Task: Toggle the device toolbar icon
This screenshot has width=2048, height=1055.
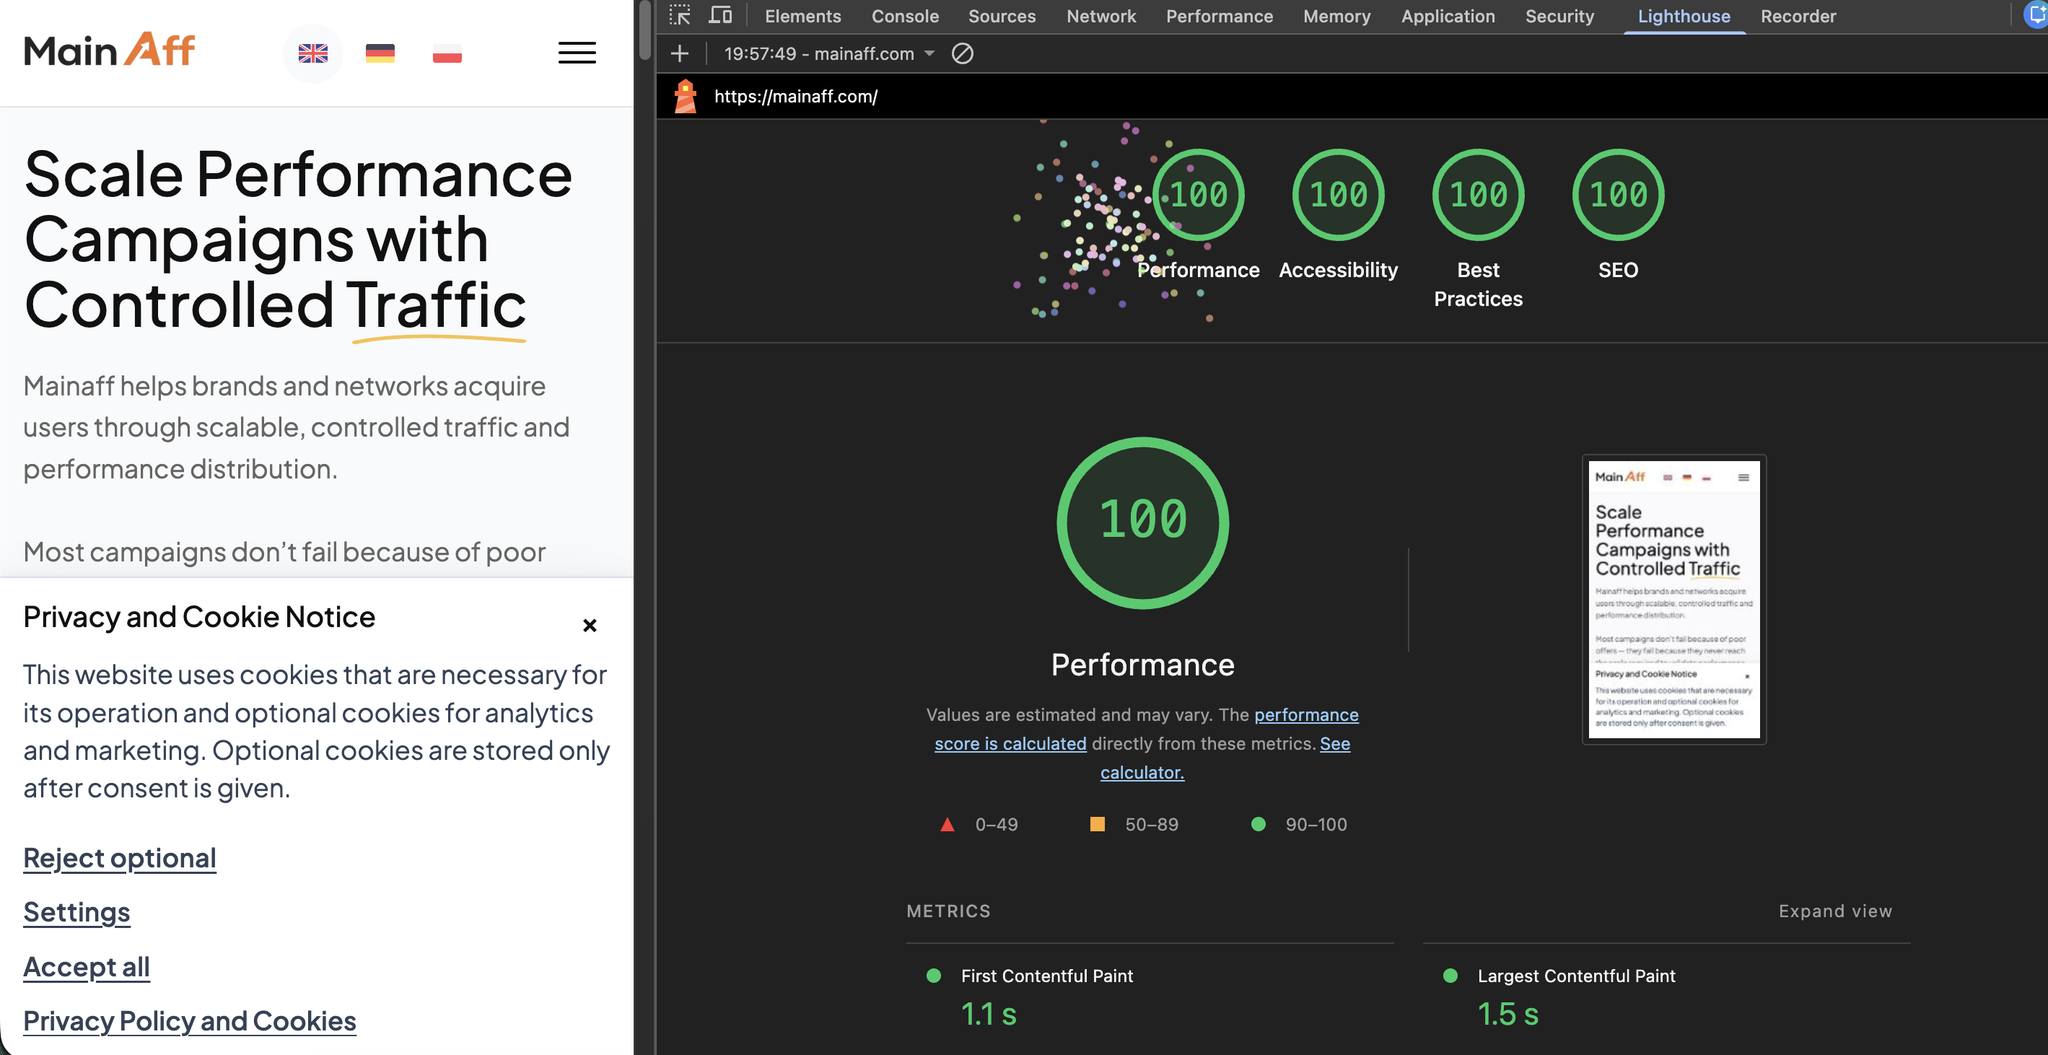Action: (720, 16)
